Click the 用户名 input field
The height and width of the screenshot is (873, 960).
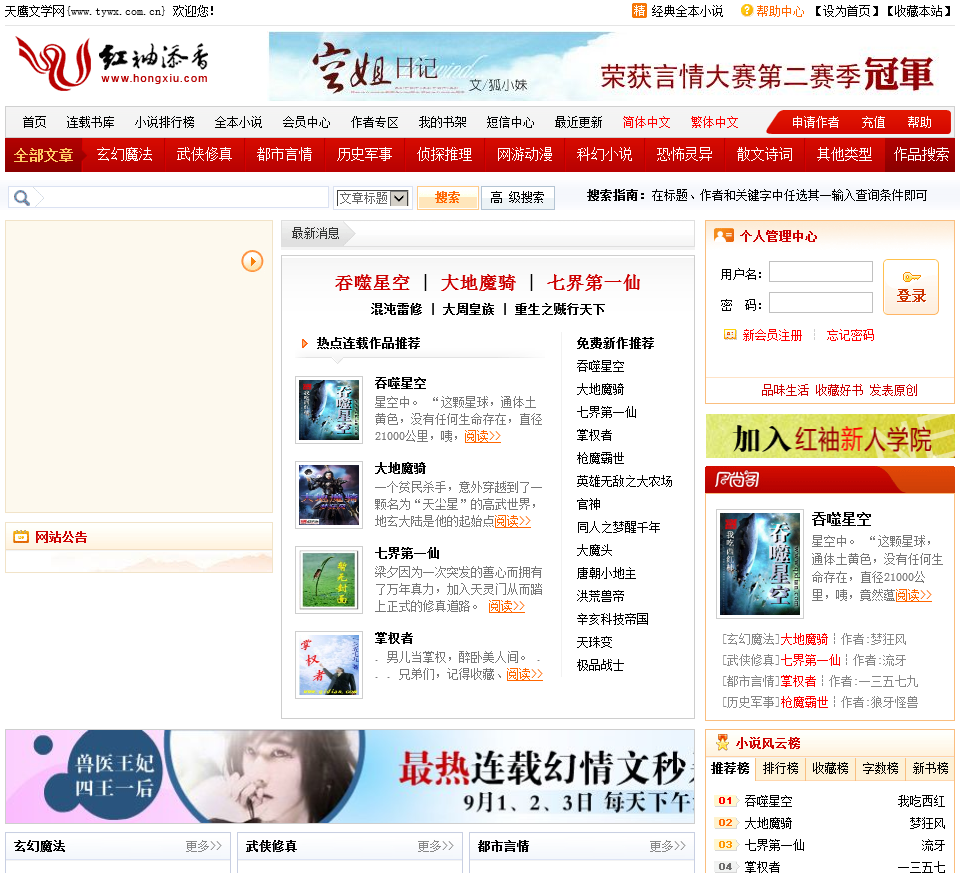(x=820, y=272)
